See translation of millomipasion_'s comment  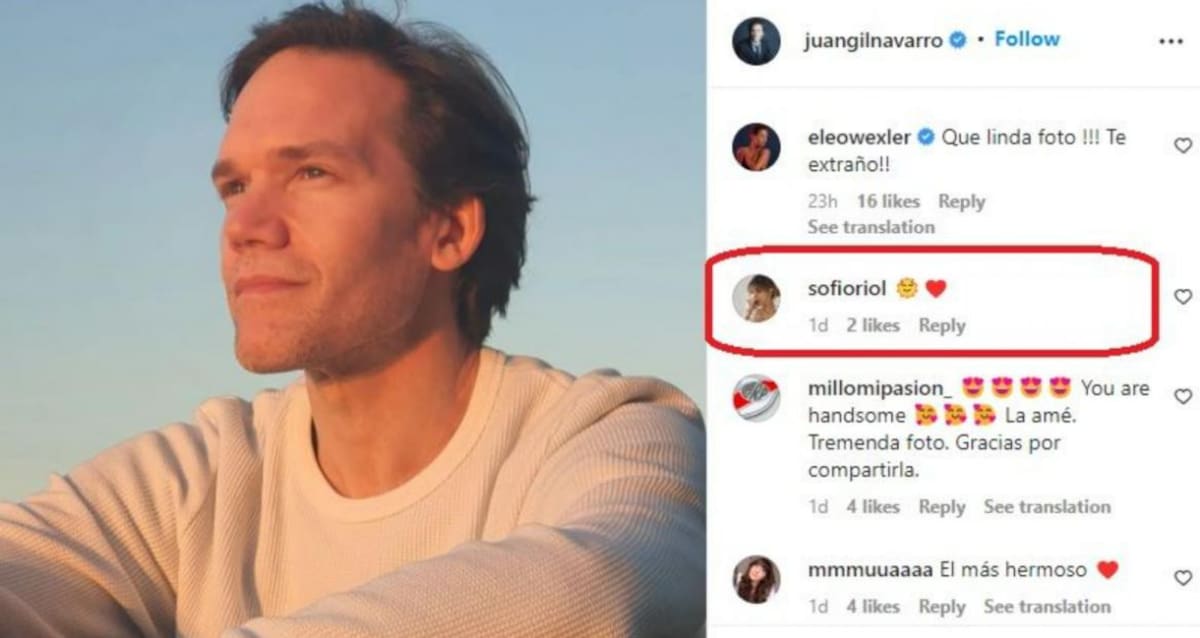pos(1048,507)
